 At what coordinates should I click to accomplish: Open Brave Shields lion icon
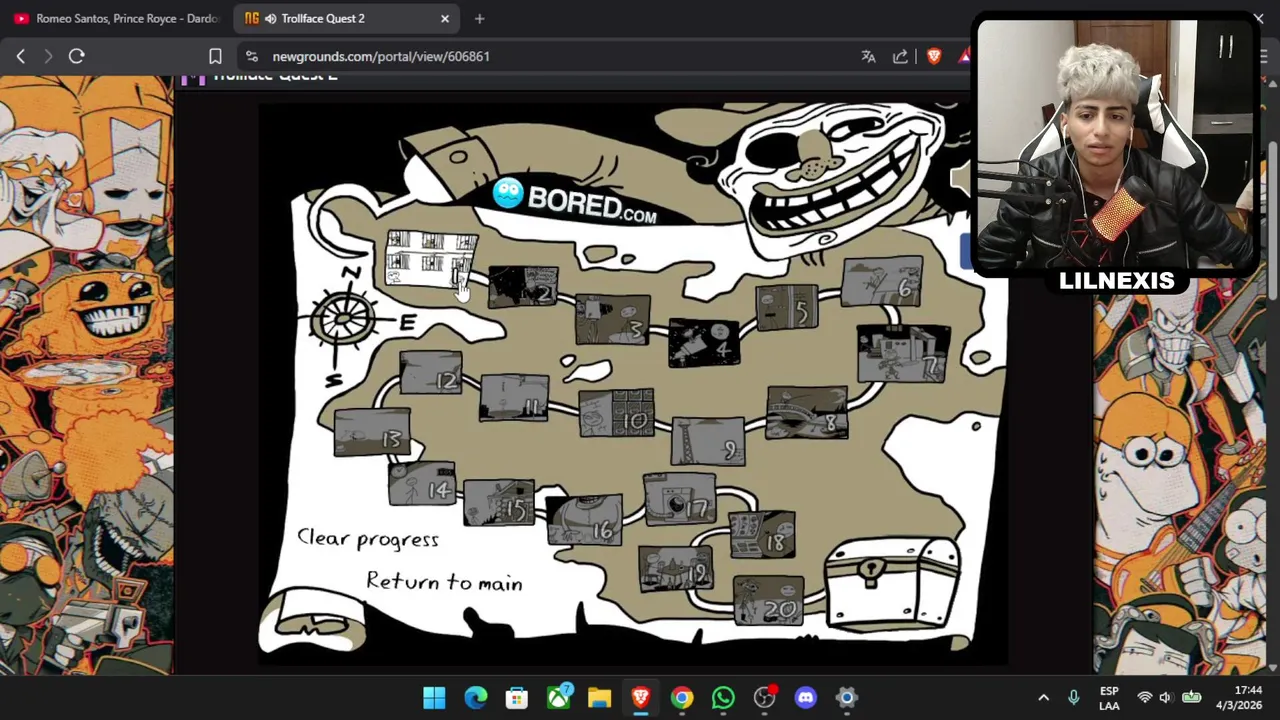[934, 56]
